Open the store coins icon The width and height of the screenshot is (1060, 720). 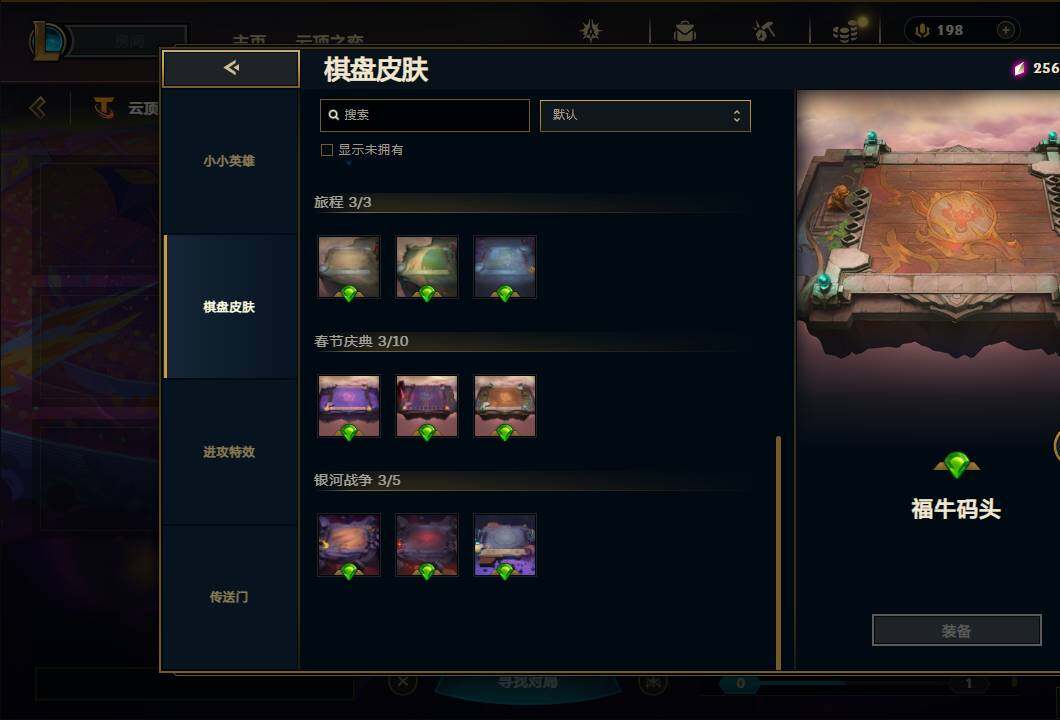pos(845,31)
